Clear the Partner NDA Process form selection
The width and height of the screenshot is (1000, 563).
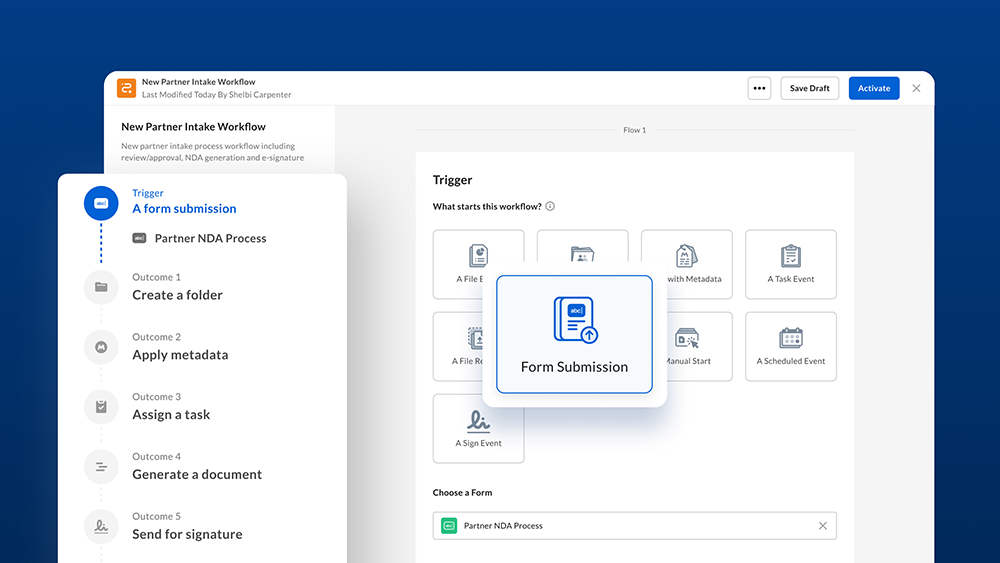click(823, 526)
